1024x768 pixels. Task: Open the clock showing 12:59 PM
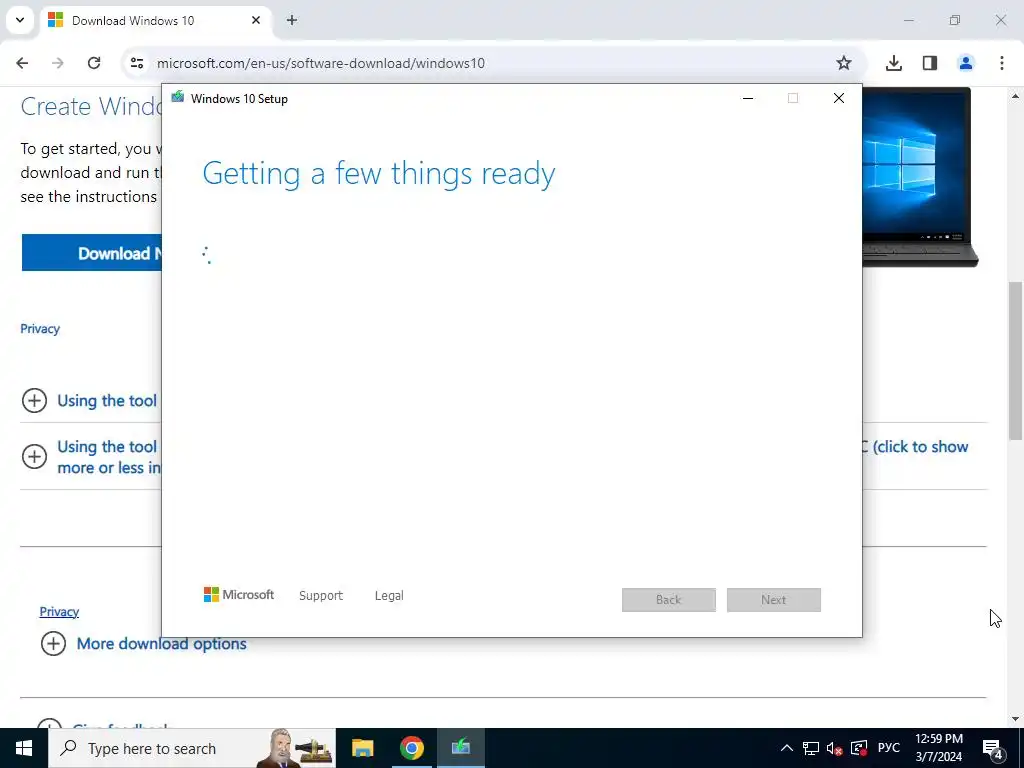point(938,748)
